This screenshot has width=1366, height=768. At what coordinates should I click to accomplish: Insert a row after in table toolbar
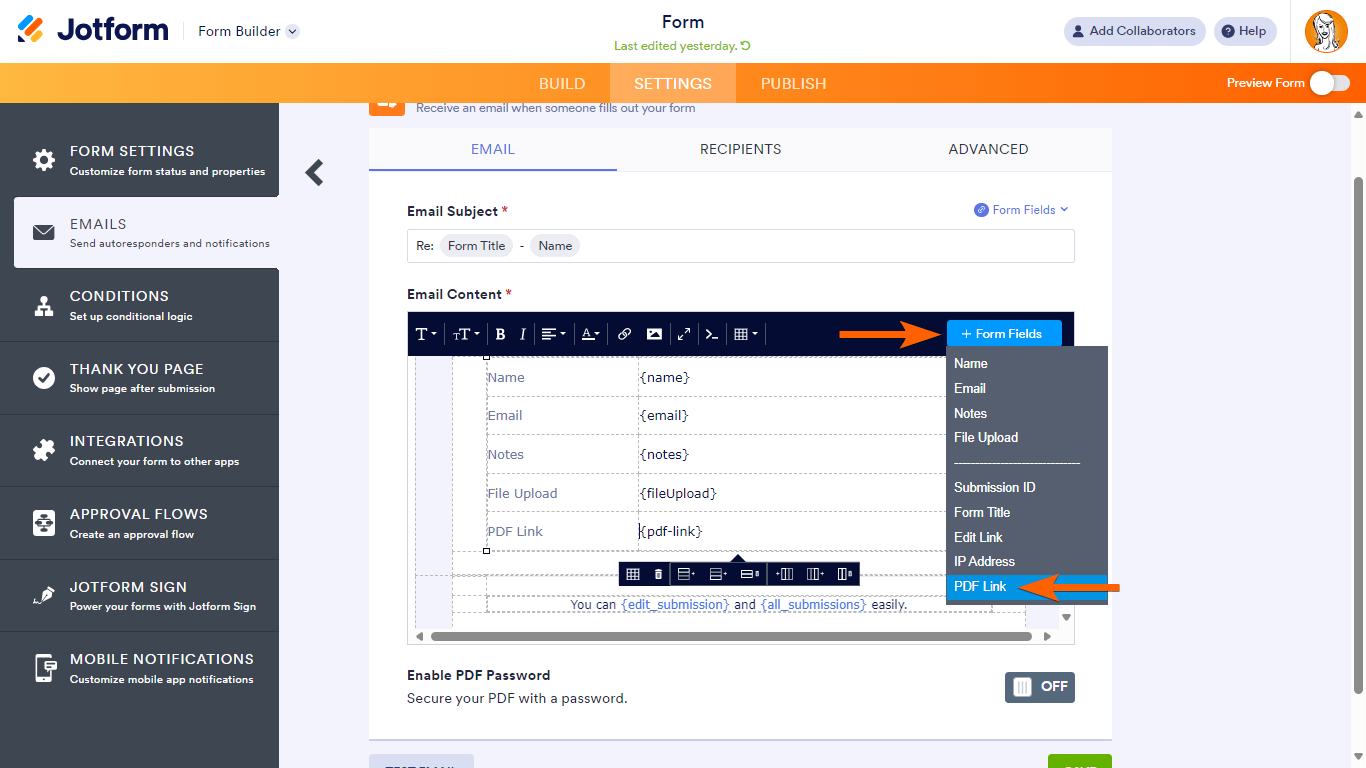pyautogui.click(x=718, y=574)
